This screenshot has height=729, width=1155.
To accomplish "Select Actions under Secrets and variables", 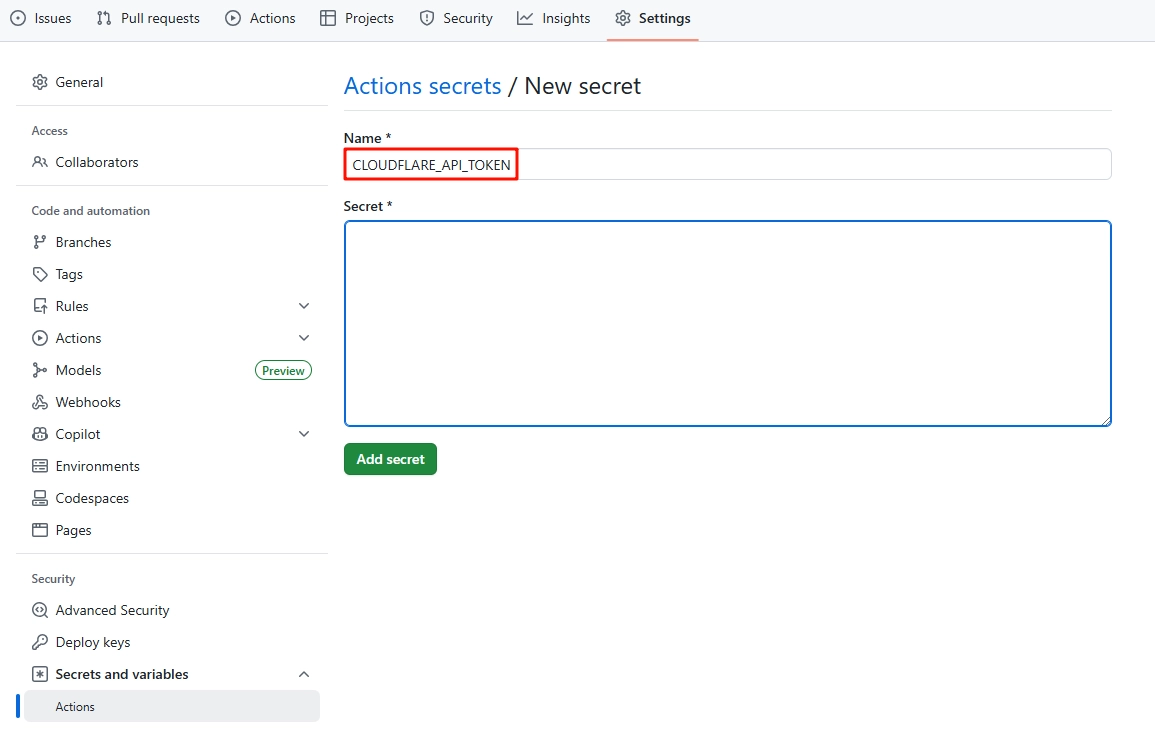I will click(75, 706).
